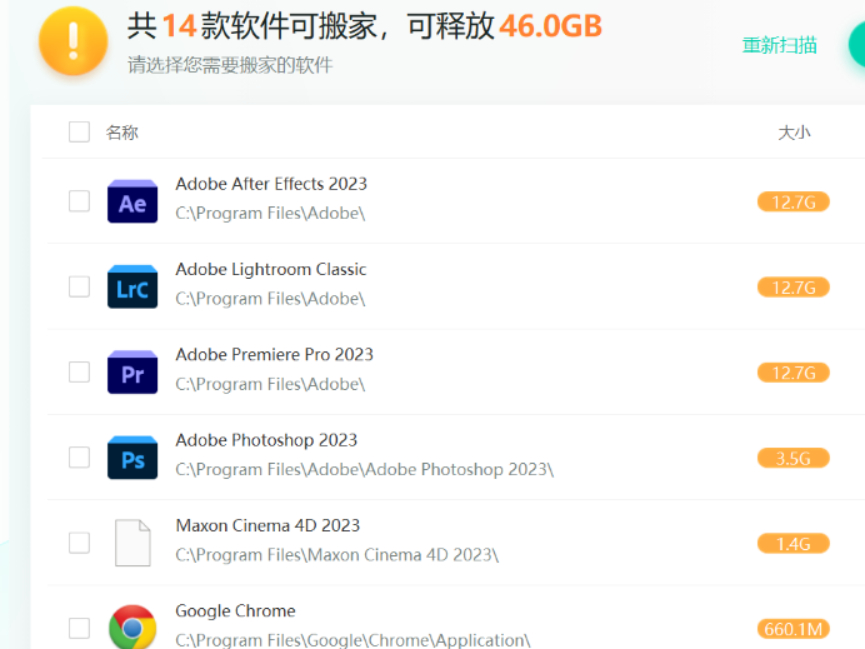Image resolution: width=865 pixels, height=649 pixels.
Task: Click the 12.7G badge for After Effects
Action: [x=793, y=202]
